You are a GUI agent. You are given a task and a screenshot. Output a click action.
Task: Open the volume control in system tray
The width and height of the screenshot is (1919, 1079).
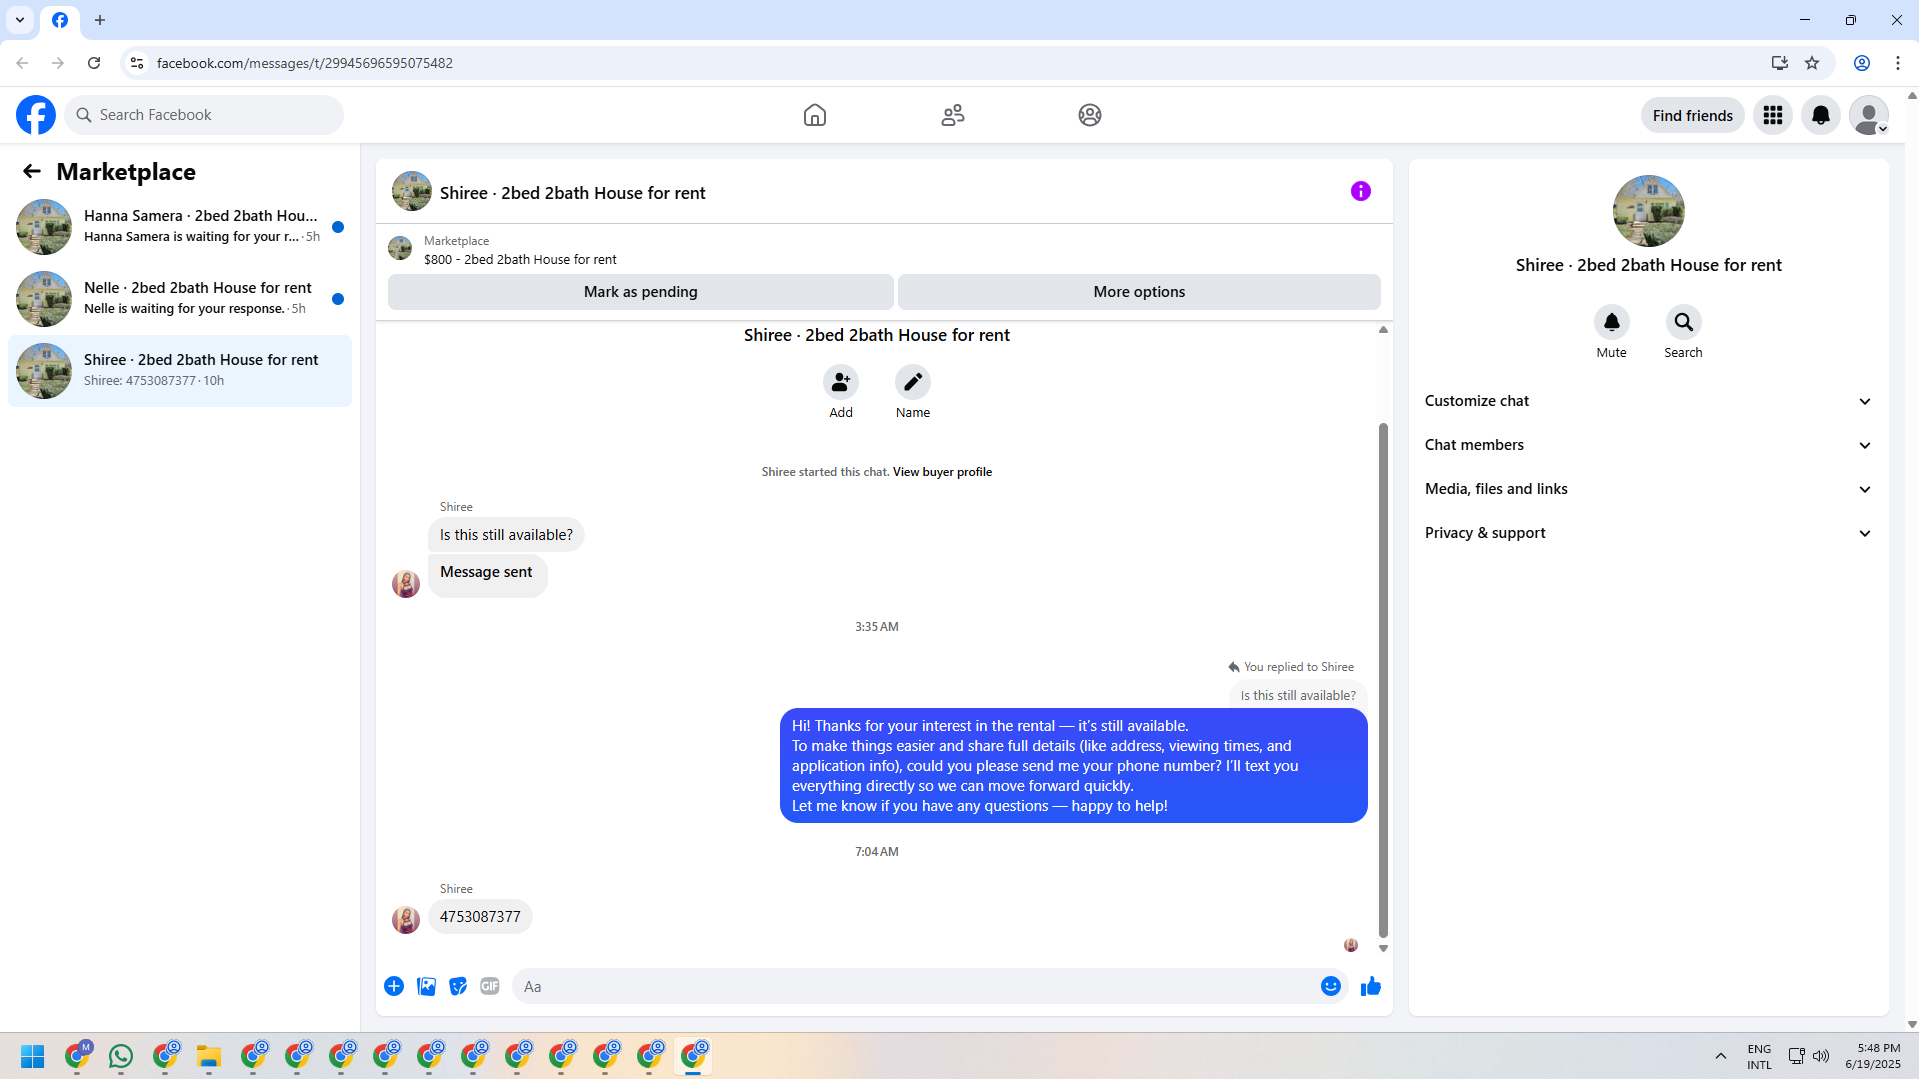[x=1821, y=1056]
